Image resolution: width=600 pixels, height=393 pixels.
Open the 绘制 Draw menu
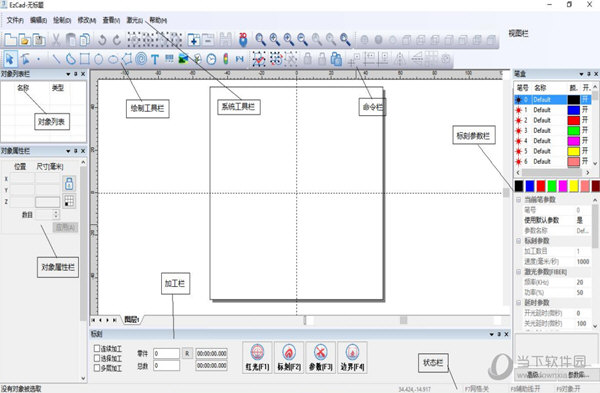click(62, 20)
